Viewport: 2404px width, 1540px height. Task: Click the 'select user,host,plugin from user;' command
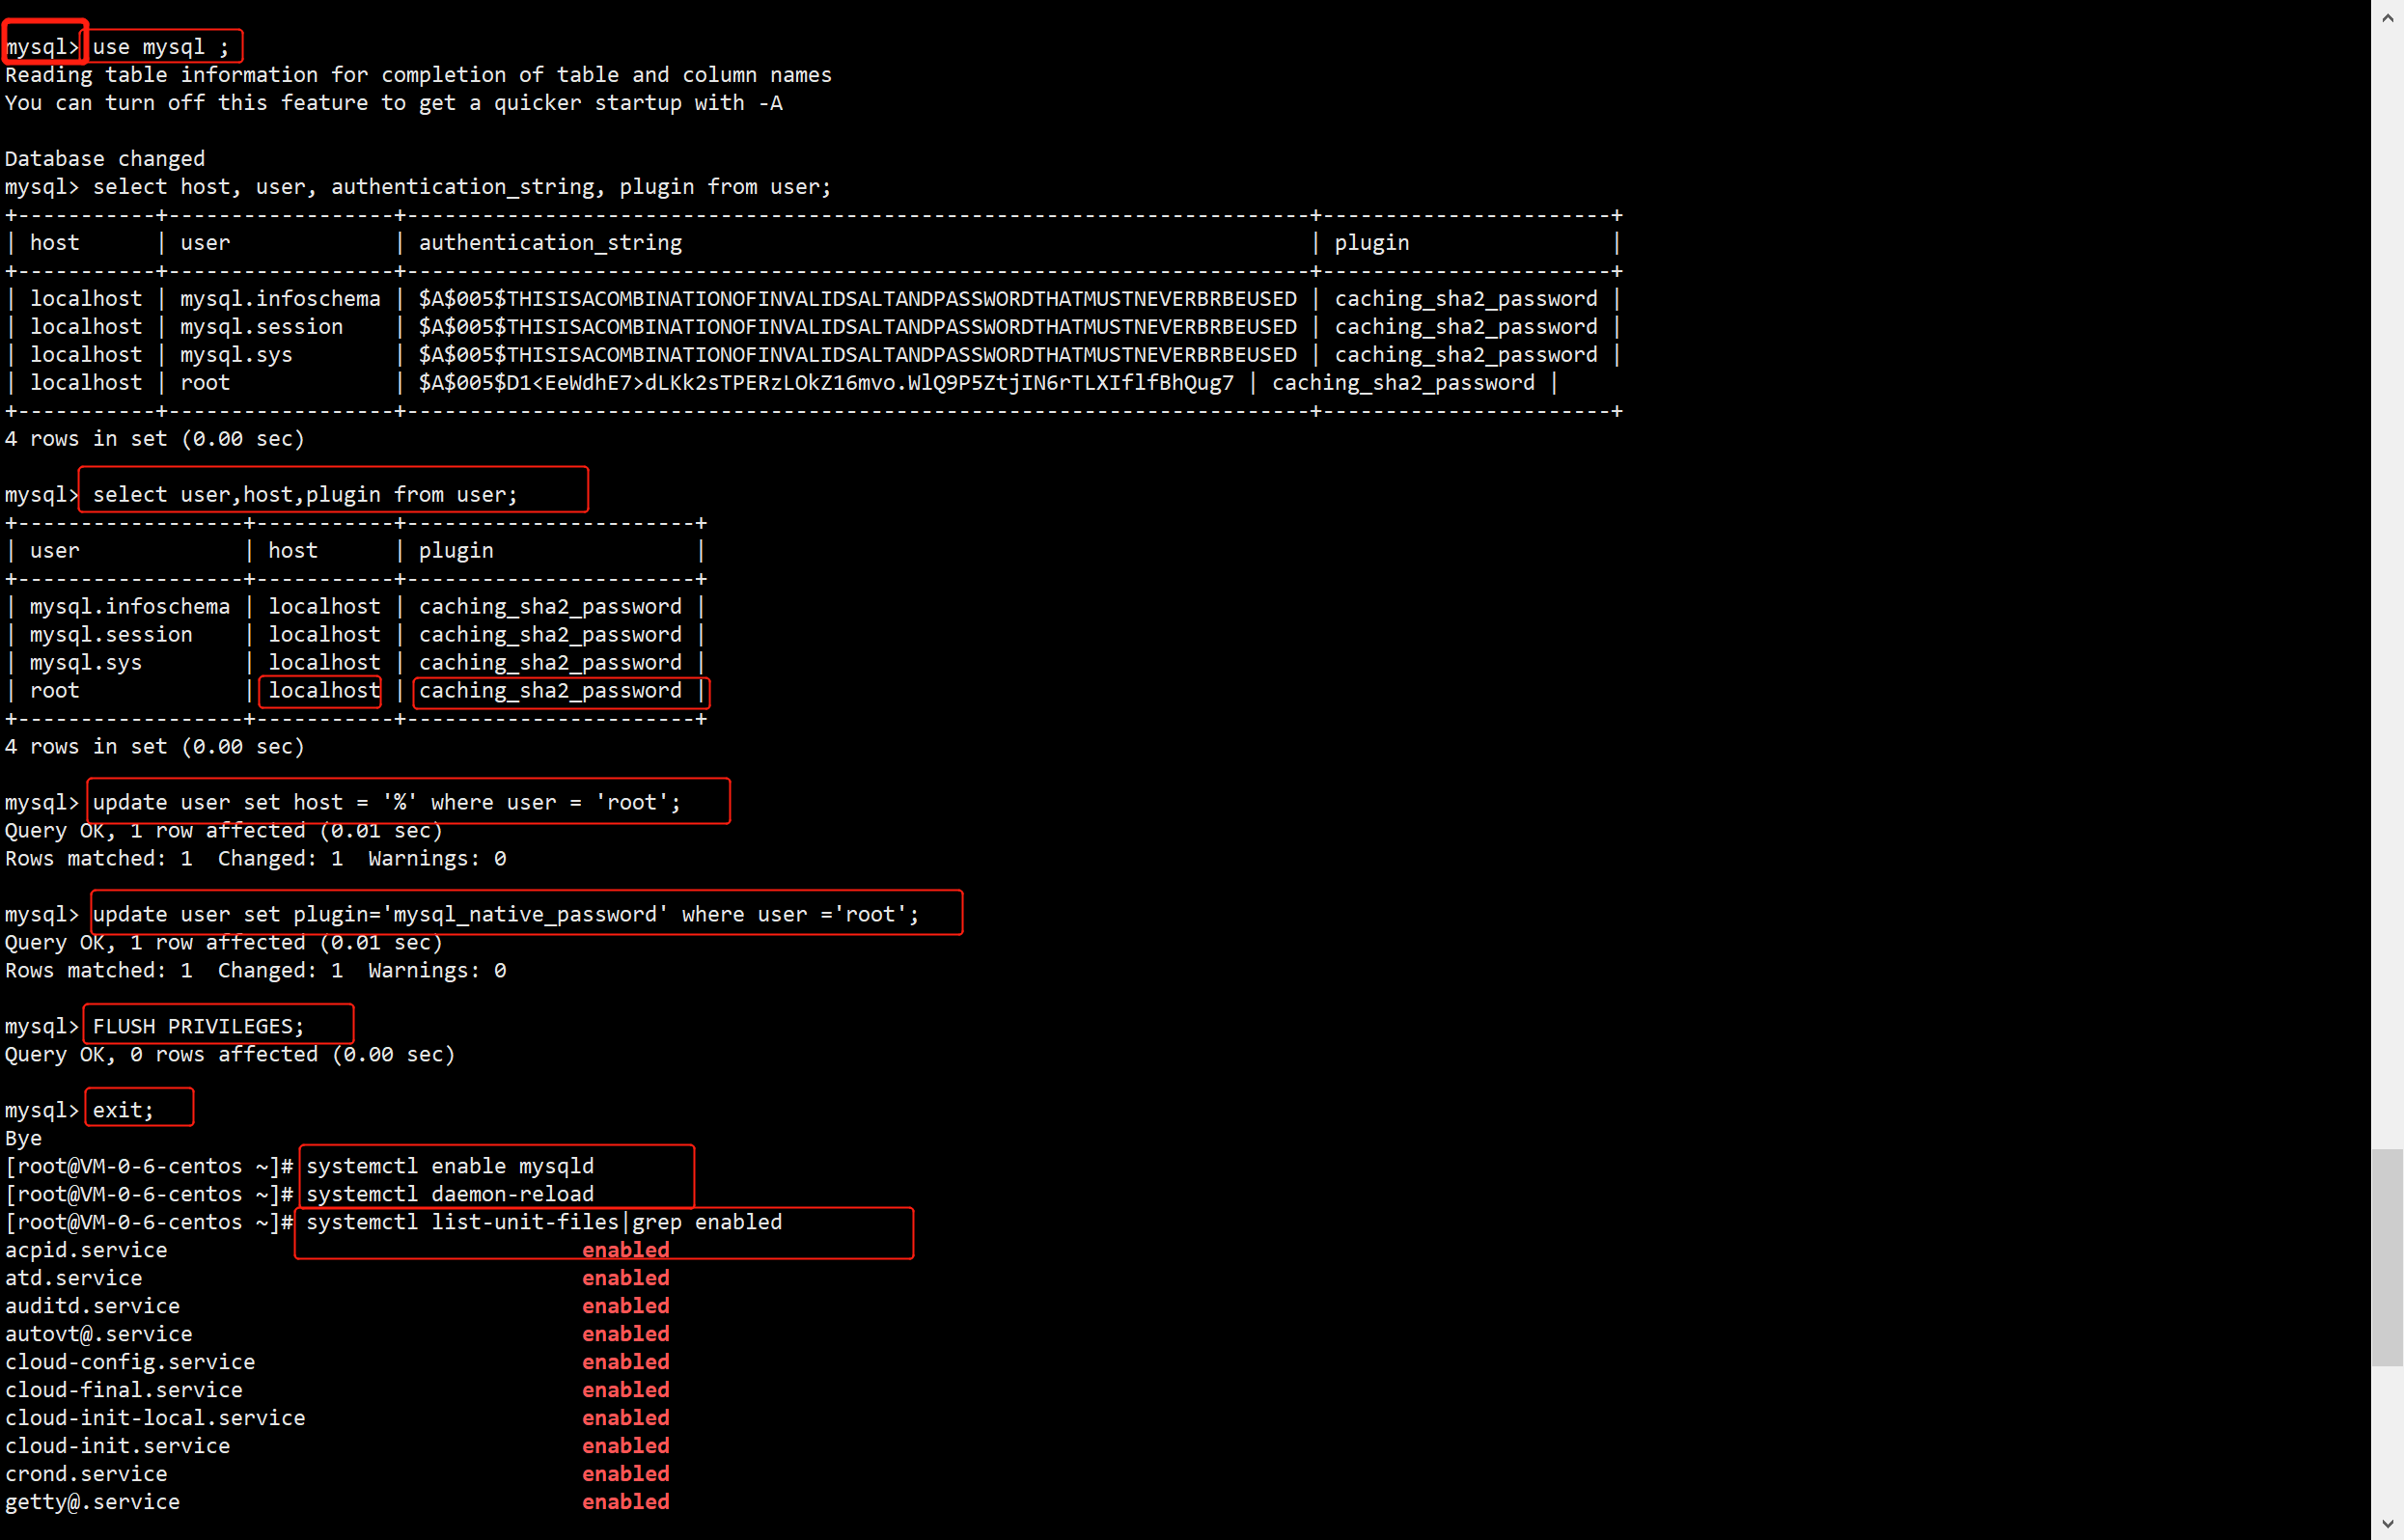coord(305,494)
